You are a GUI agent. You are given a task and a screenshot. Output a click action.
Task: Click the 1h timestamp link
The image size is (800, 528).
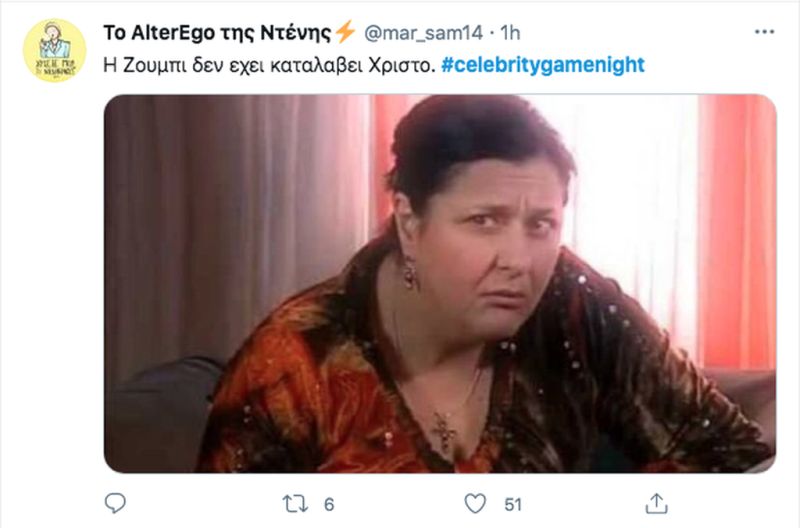510,33
